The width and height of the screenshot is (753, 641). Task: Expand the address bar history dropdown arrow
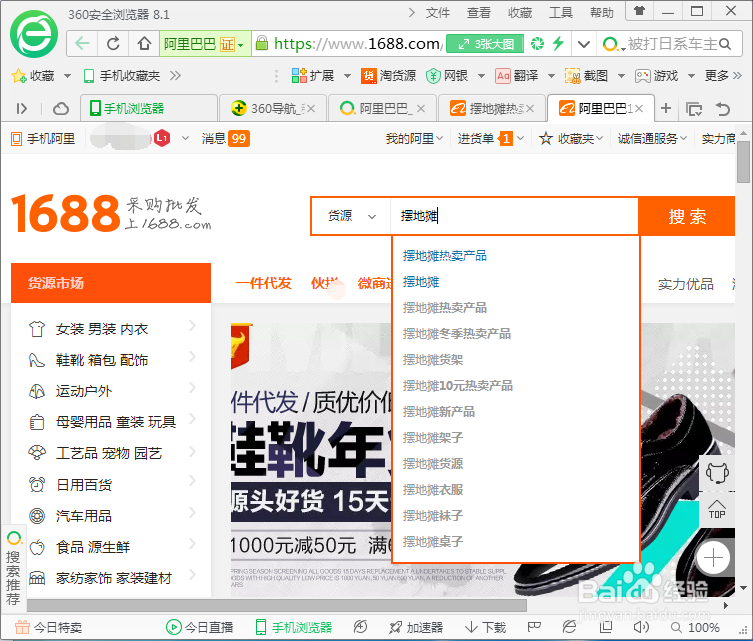coord(583,44)
